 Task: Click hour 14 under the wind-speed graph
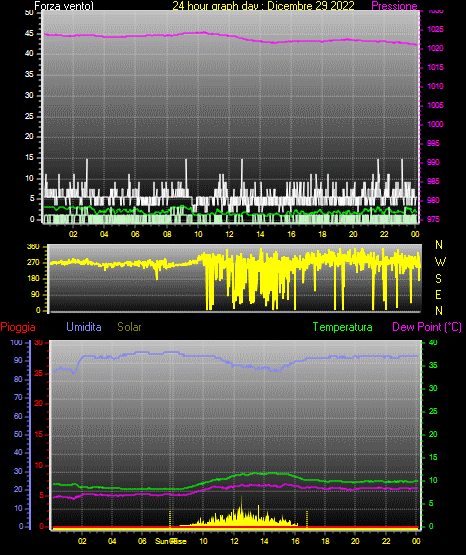pos(260,234)
